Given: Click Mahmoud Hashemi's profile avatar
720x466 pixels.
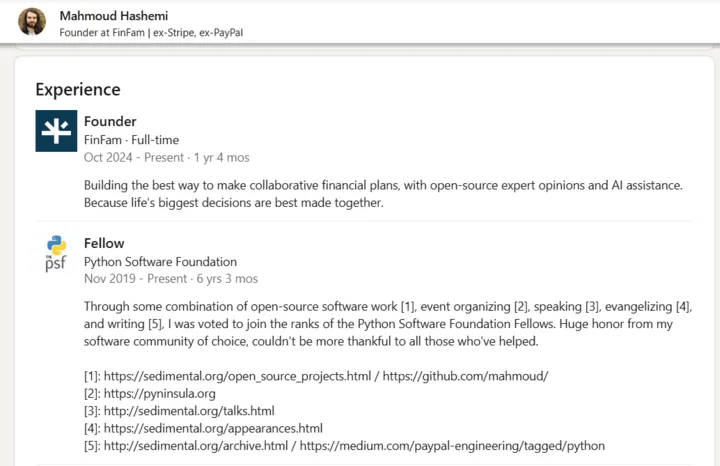Looking at the screenshot, I should pyautogui.click(x=32, y=22).
